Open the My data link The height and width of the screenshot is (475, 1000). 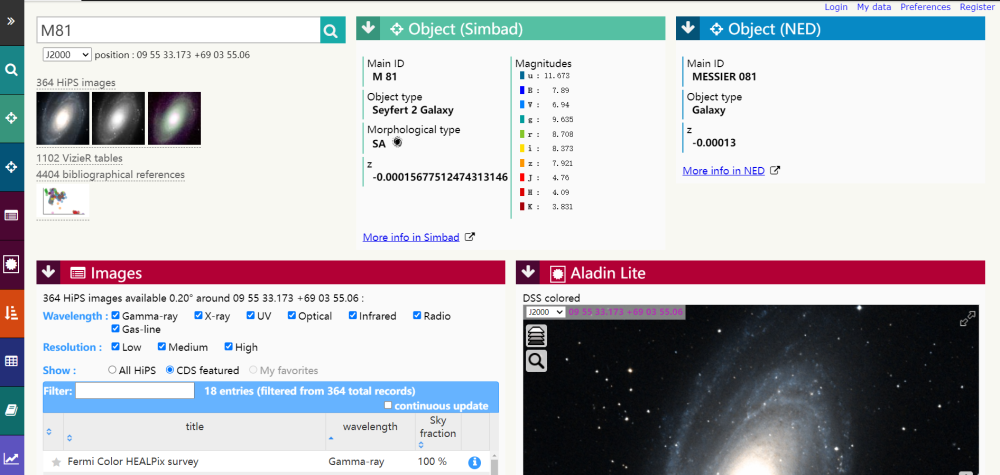coord(873,7)
